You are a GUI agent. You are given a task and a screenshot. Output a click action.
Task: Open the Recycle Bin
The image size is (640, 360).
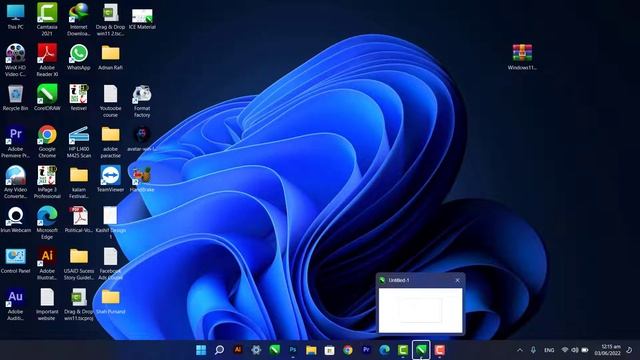[16, 98]
